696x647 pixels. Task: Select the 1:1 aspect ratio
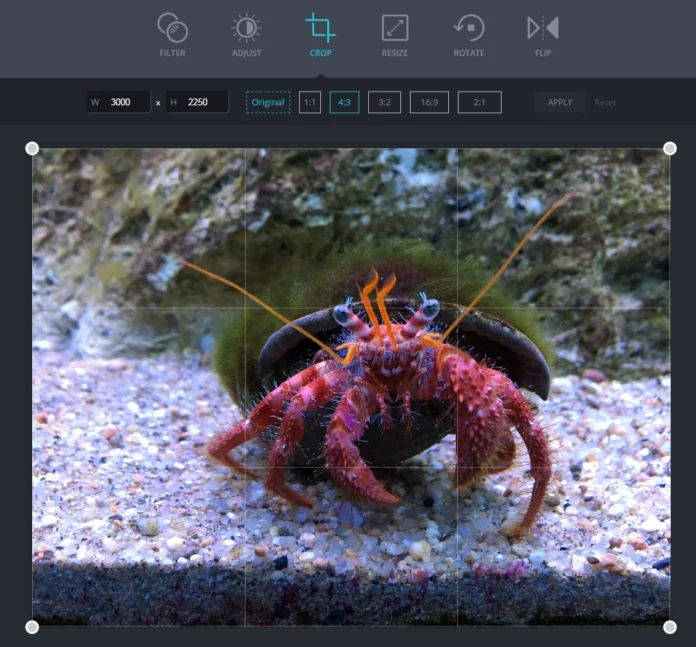point(310,103)
